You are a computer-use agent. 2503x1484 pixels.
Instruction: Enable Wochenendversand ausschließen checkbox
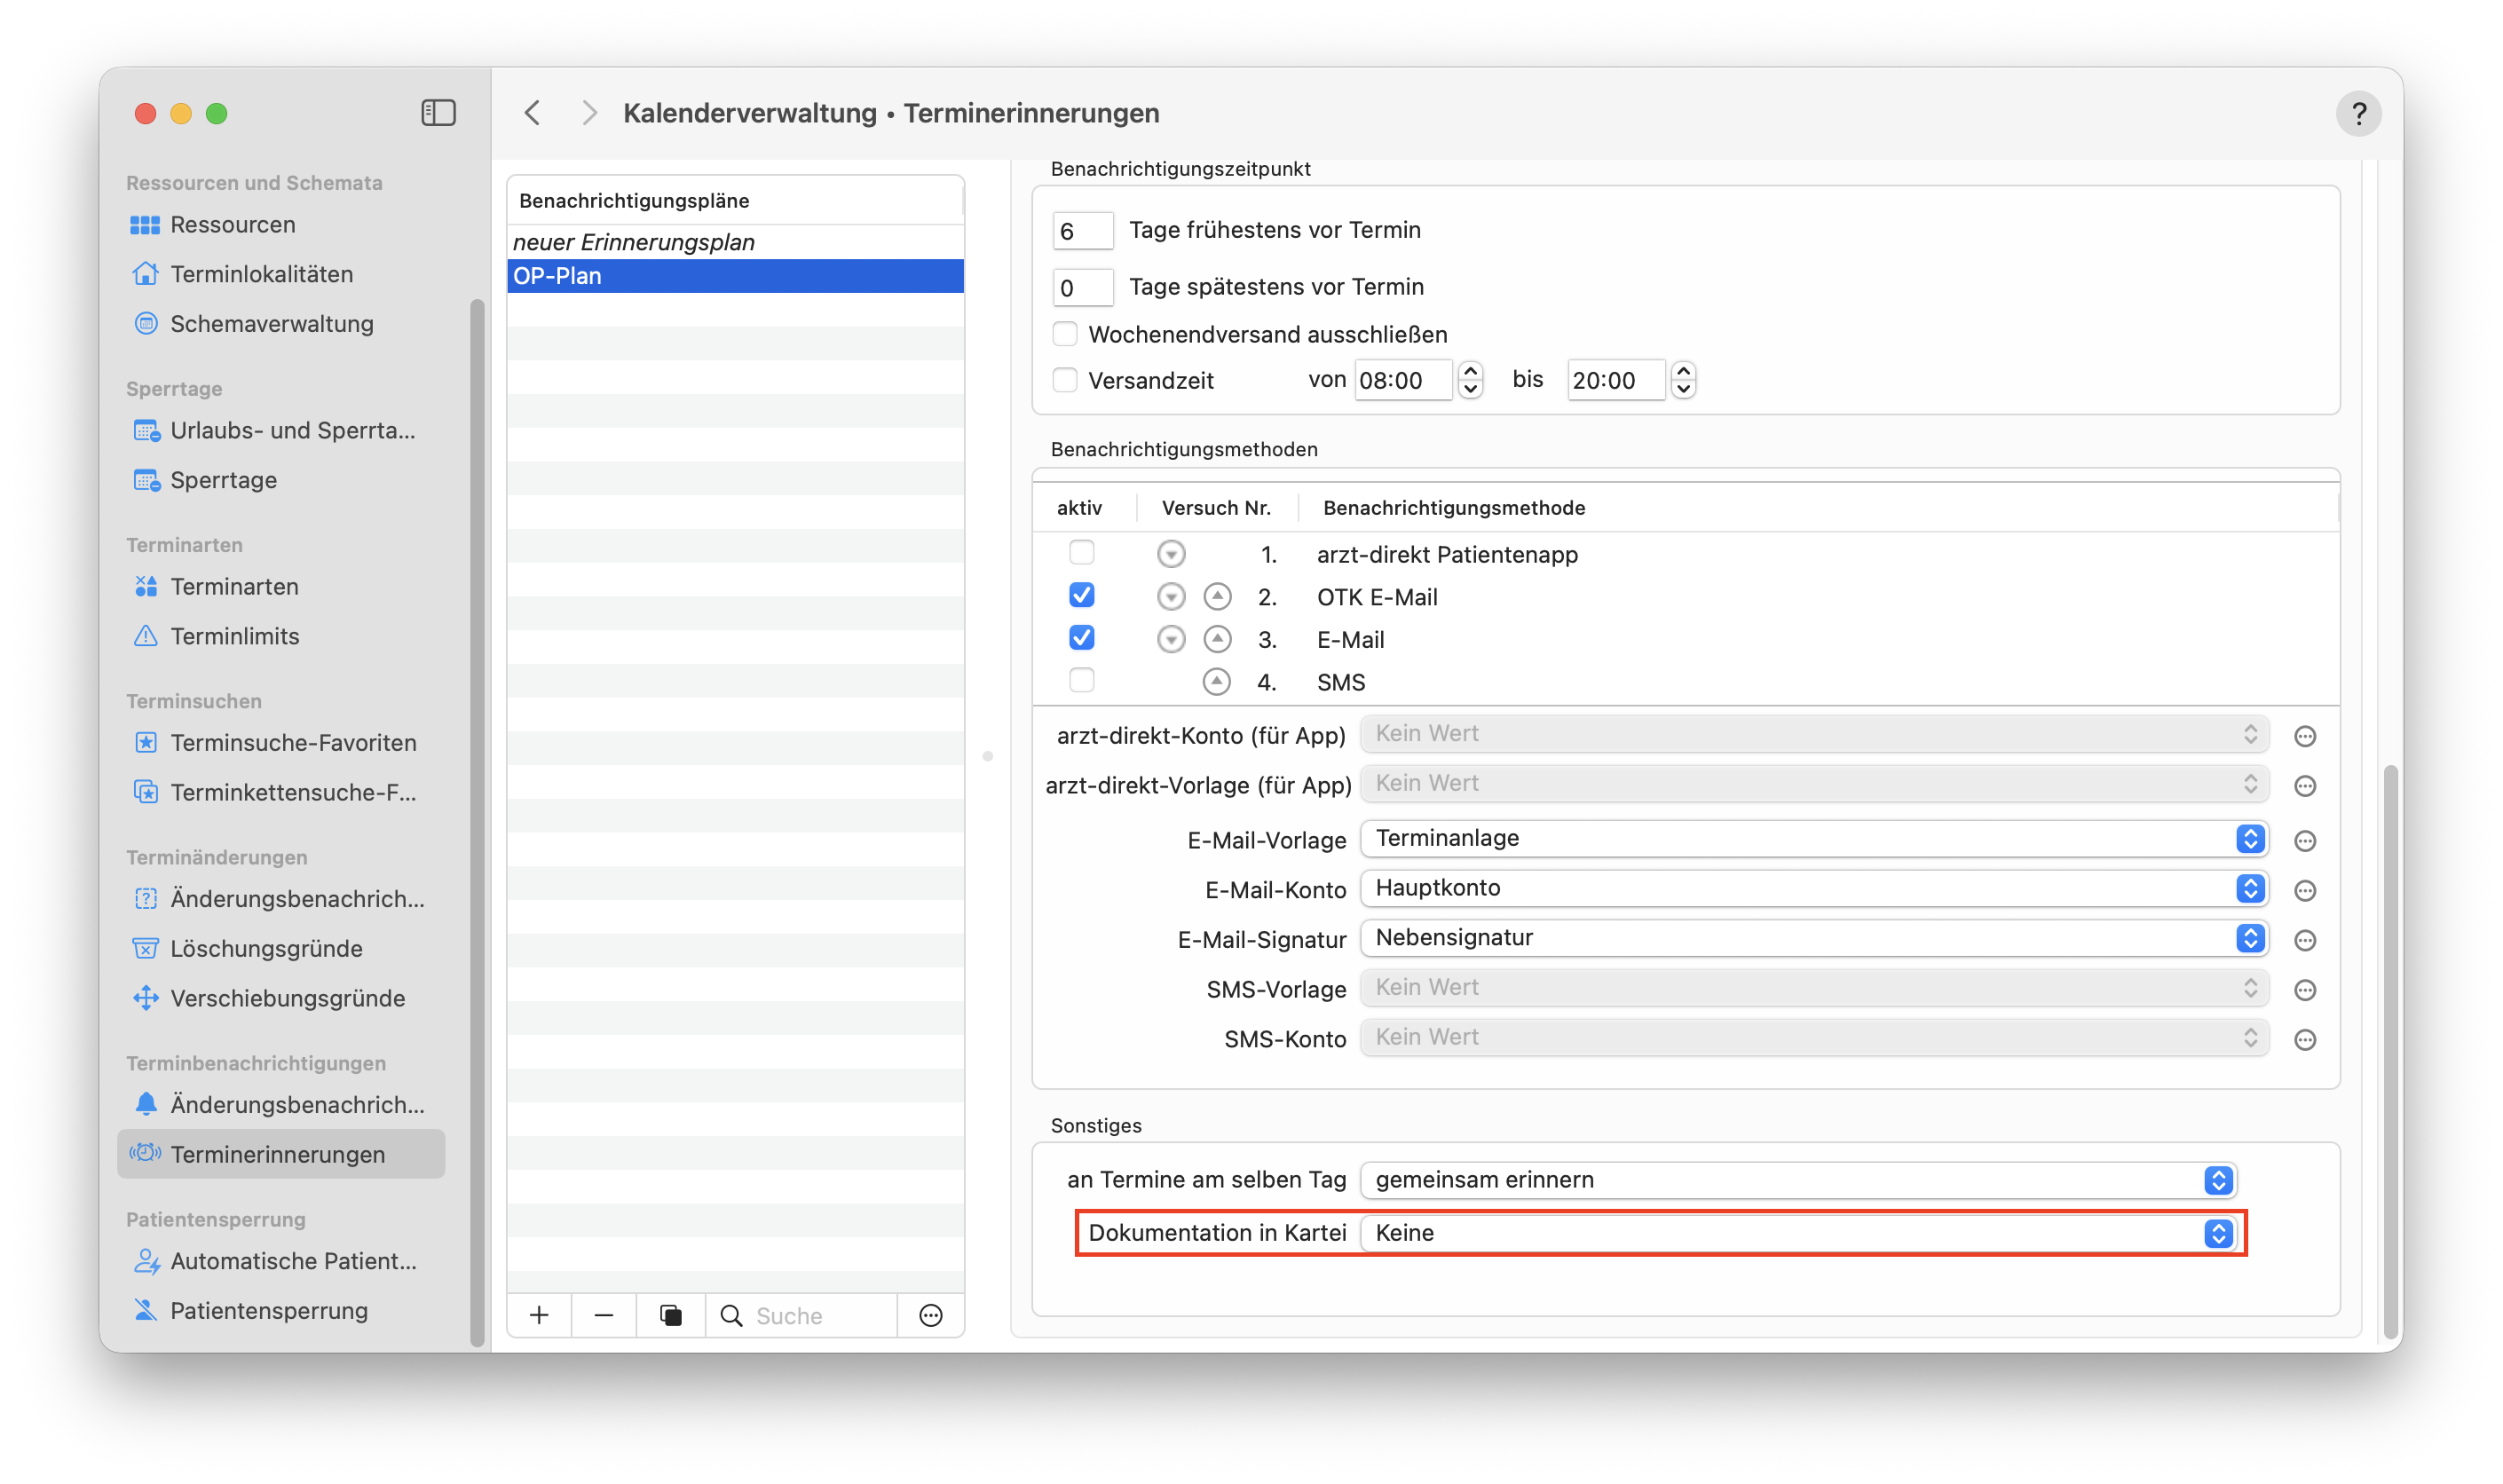1065,334
